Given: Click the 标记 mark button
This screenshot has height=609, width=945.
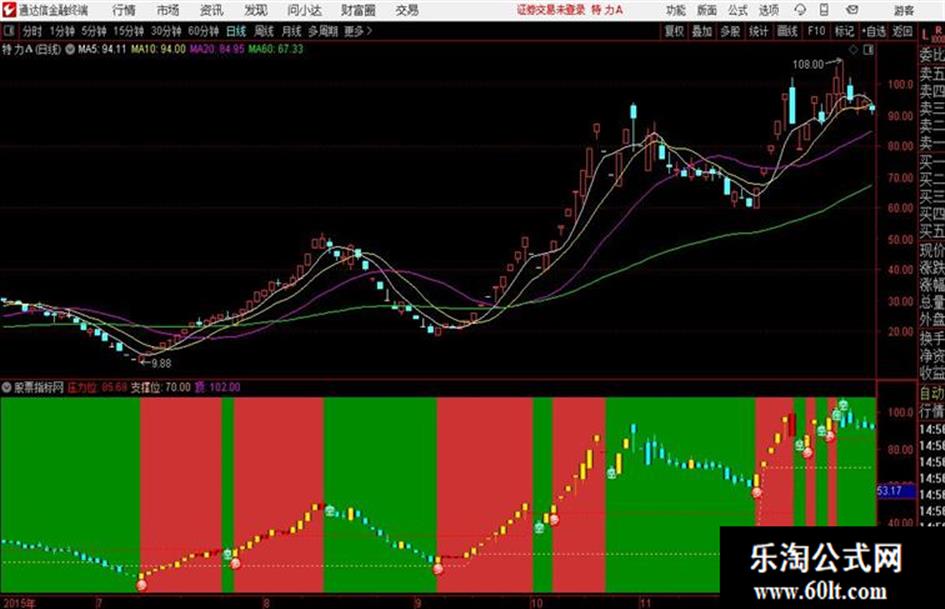Looking at the screenshot, I should [x=844, y=31].
